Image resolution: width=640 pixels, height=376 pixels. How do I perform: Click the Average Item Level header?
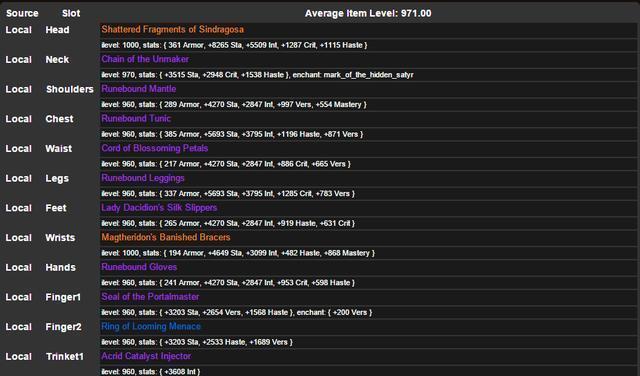point(368,13)
